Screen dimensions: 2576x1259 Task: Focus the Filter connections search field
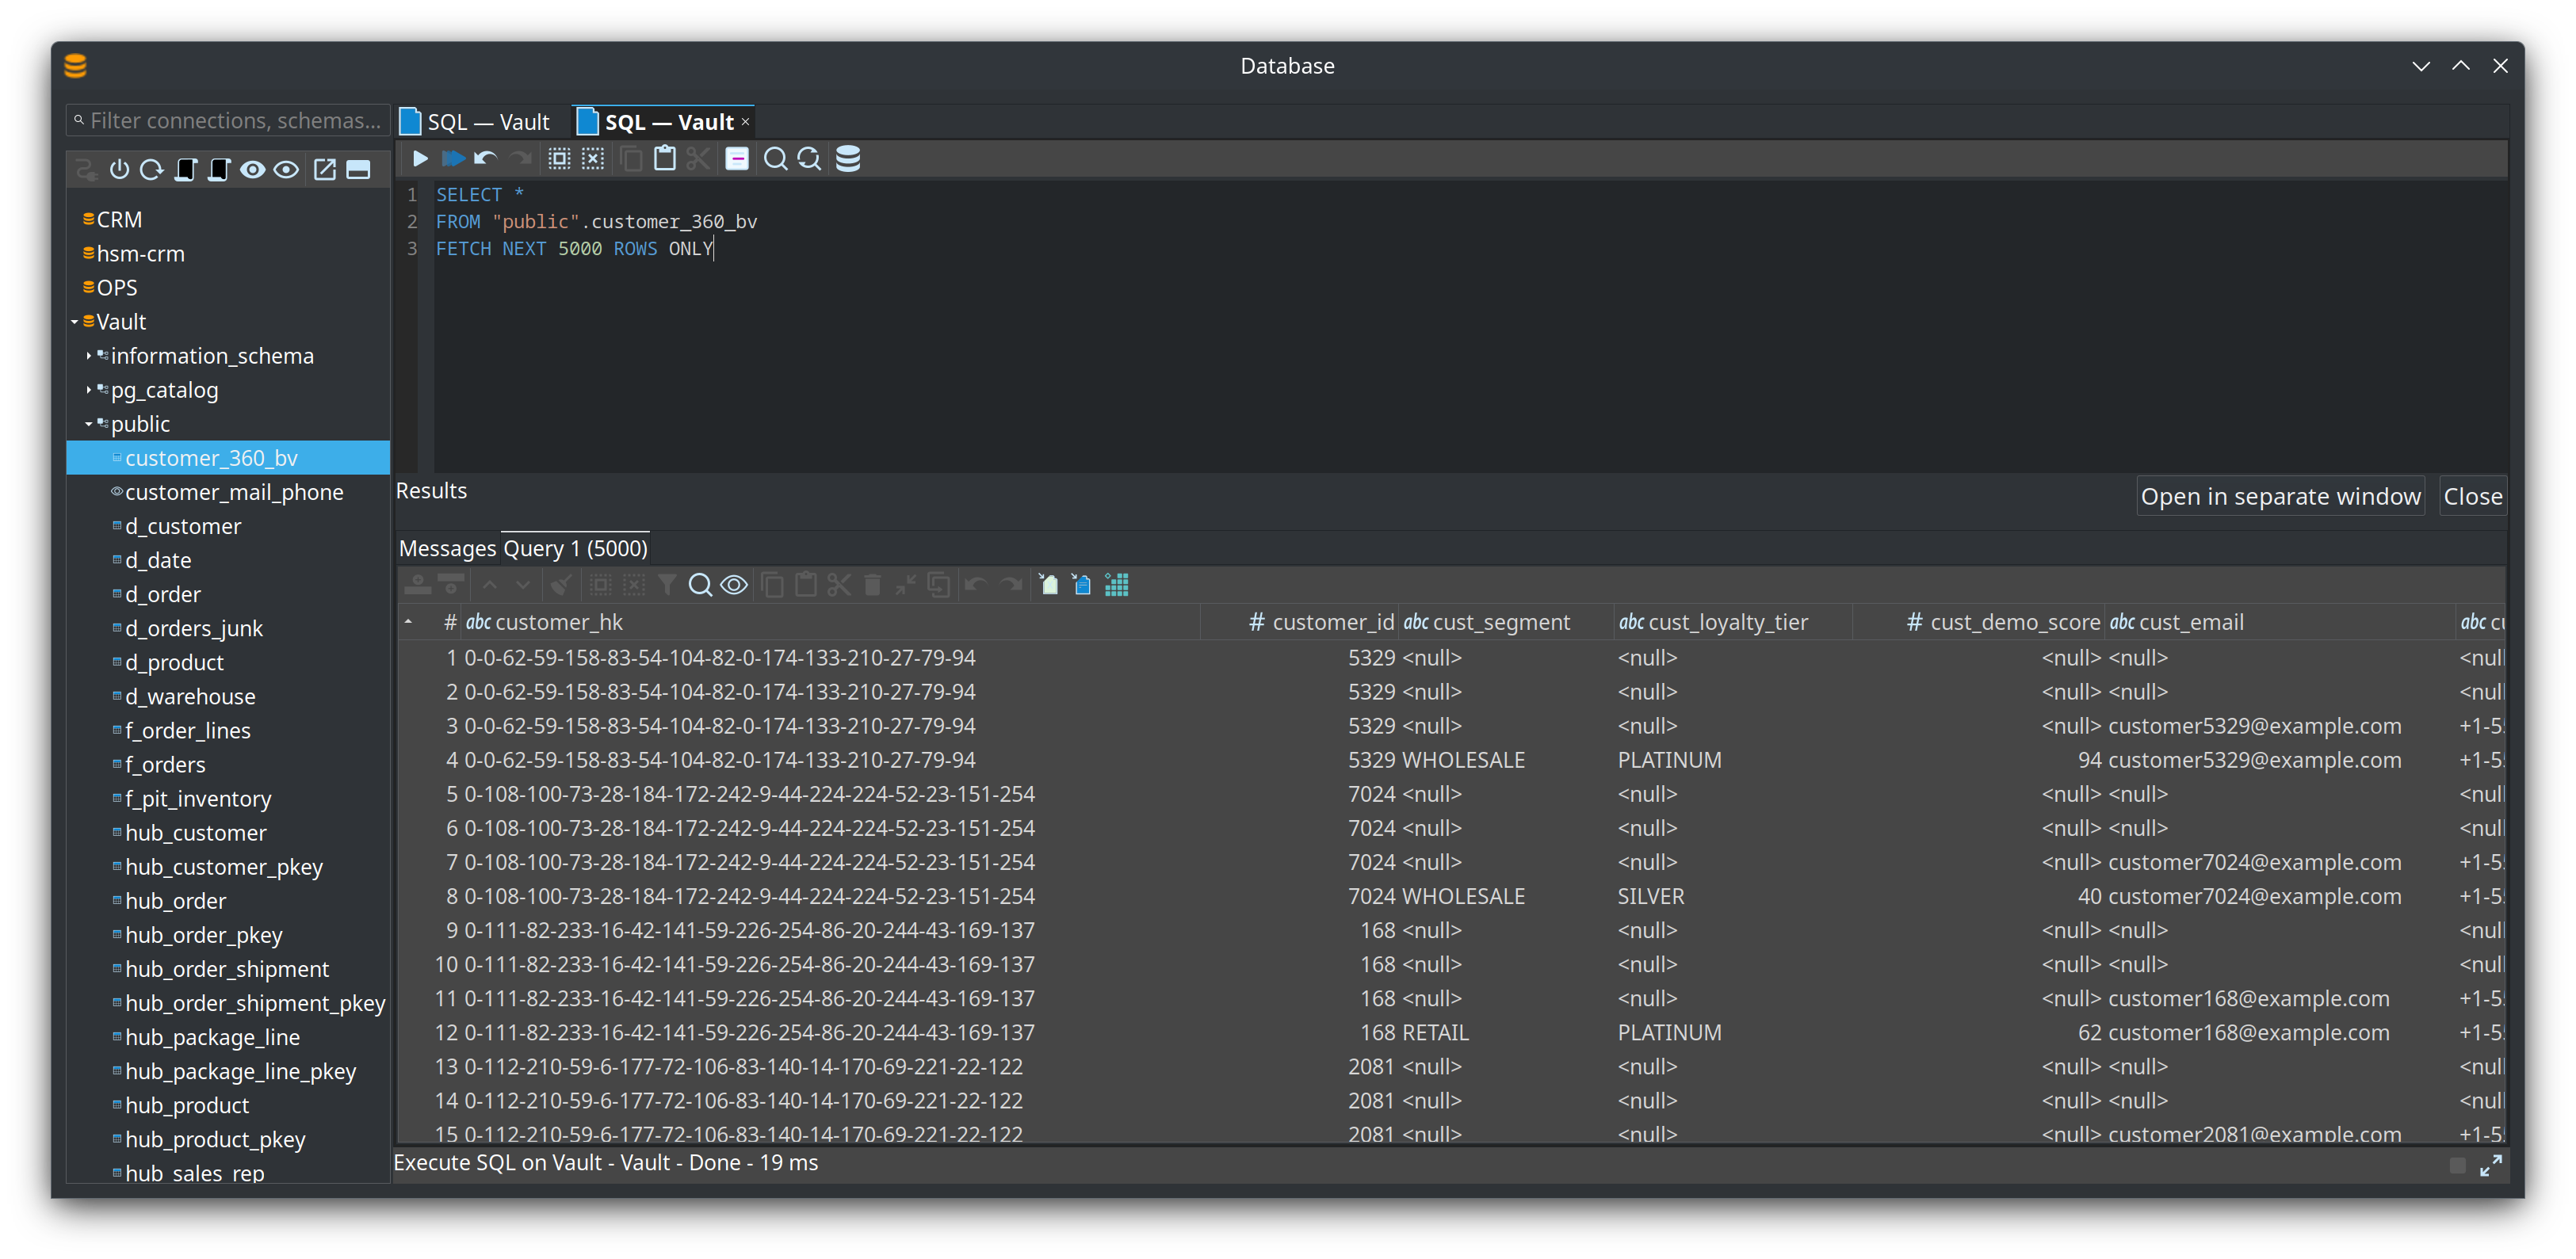coord(229,120)
